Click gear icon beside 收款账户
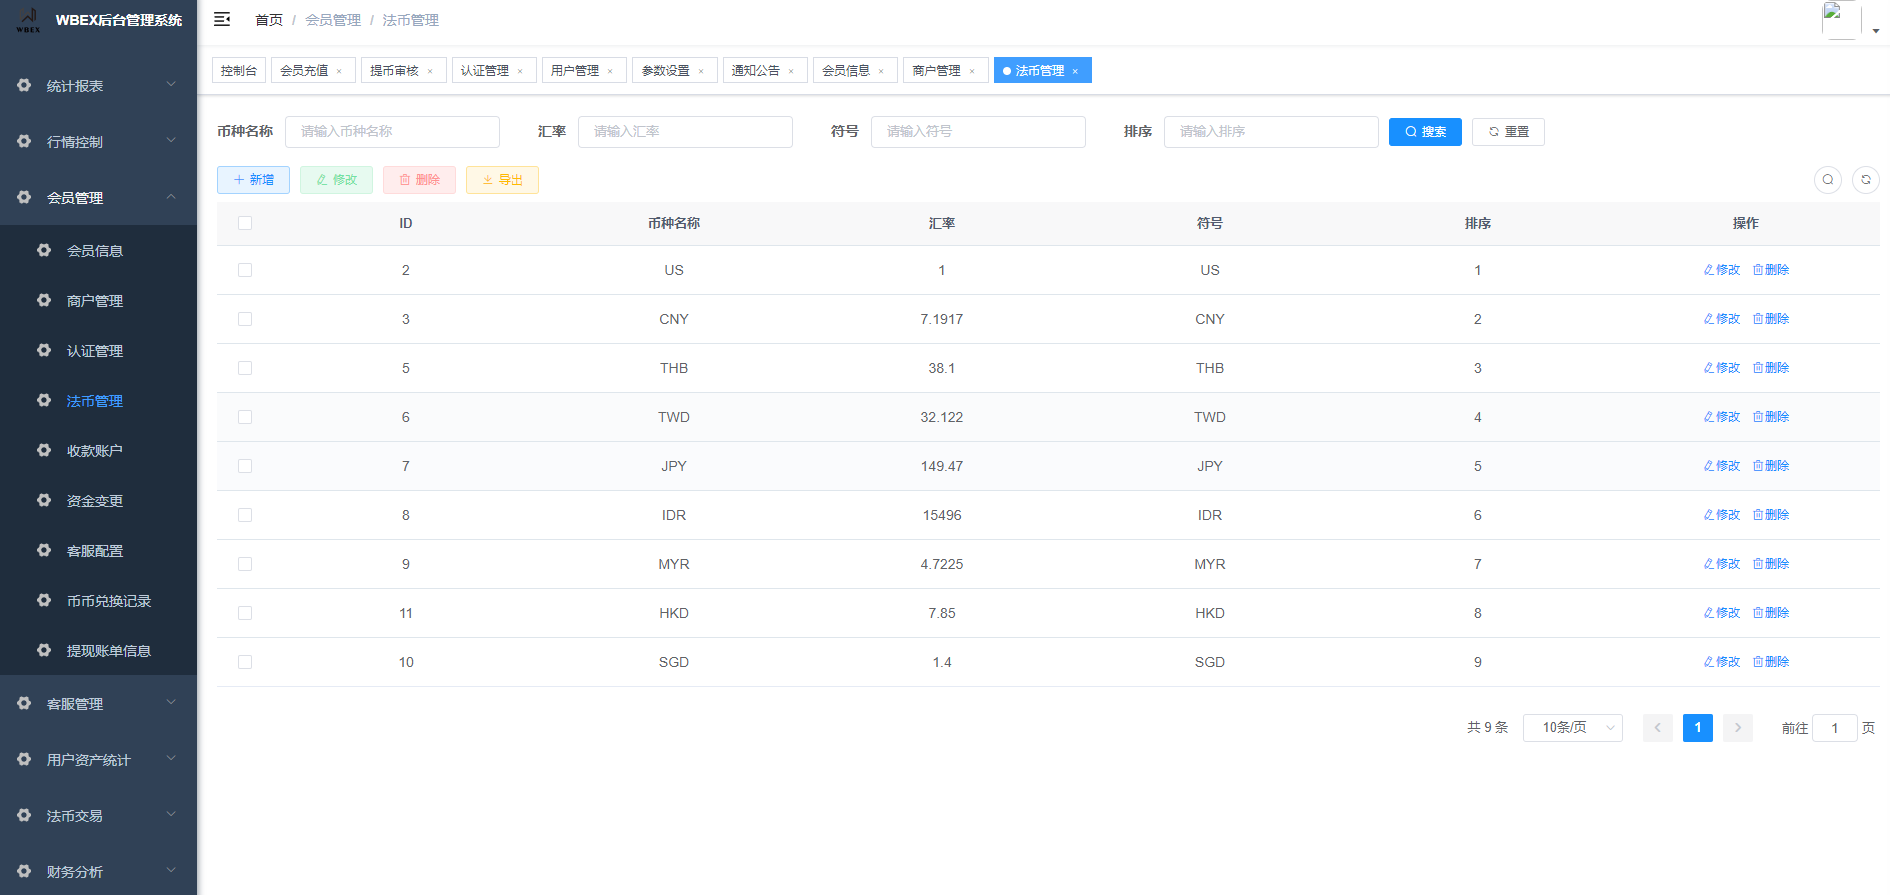 pos(44,451)
